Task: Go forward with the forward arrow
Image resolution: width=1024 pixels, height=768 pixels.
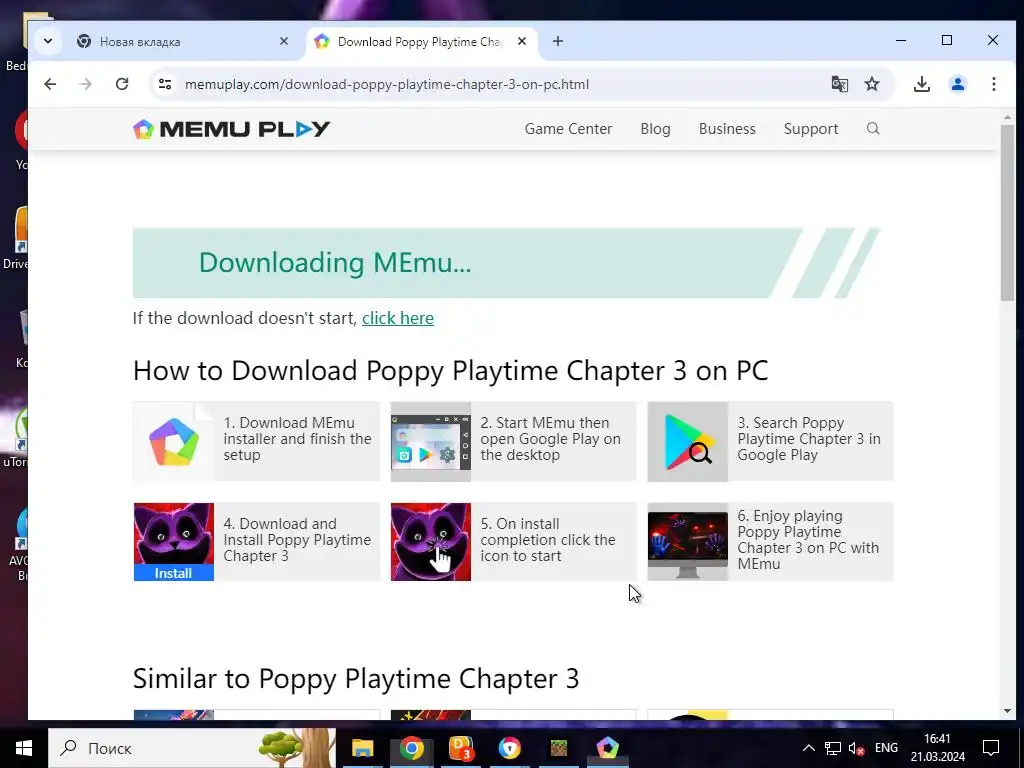Action: [86, 84]
